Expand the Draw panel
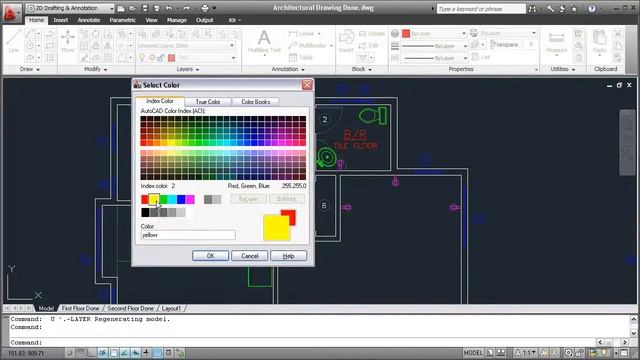 tap(29, 69)
